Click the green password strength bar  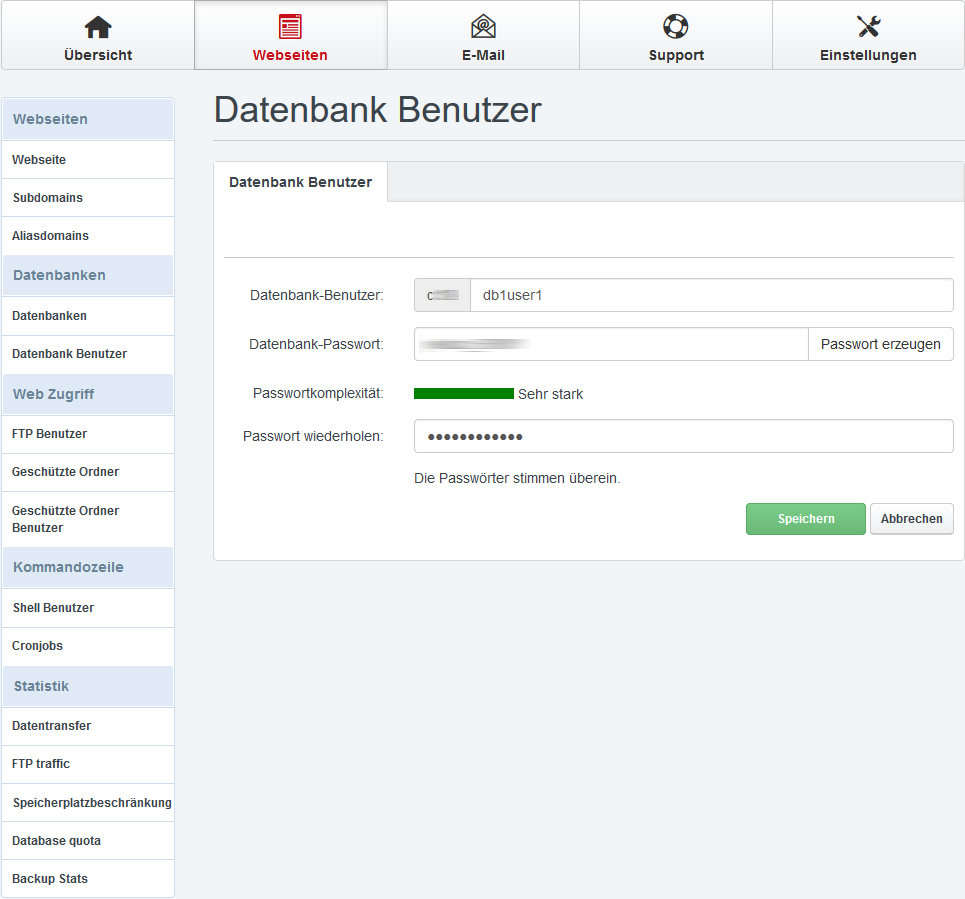point(464,394)
